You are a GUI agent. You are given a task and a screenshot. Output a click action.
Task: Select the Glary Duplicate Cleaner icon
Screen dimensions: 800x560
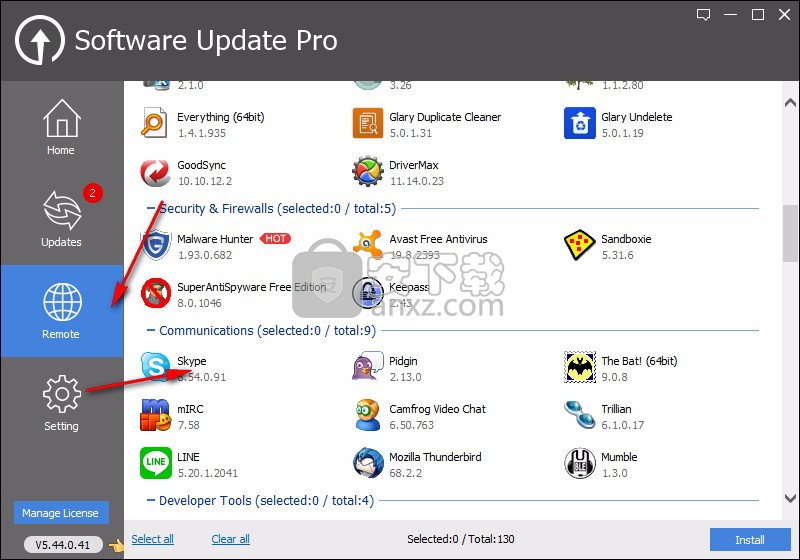367,123
